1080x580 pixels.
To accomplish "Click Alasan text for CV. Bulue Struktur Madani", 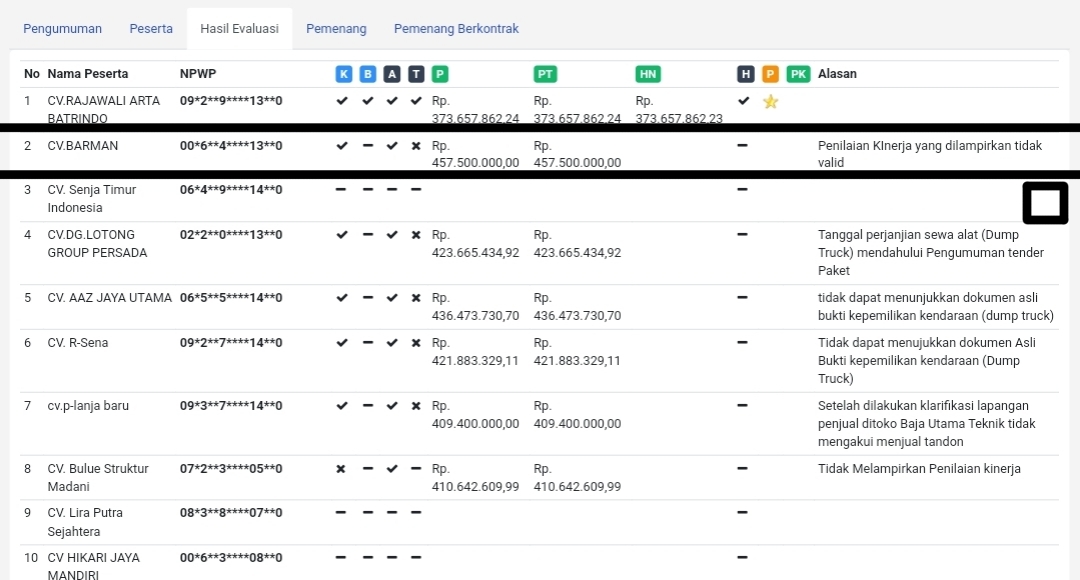I will (x=919, y=469).
